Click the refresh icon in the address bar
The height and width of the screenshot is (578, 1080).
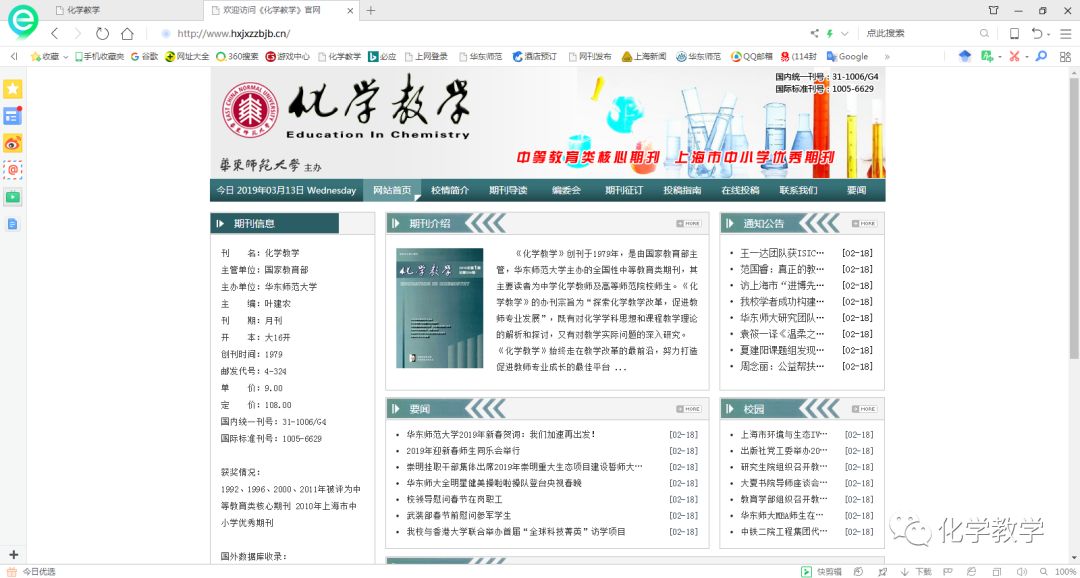tap(103, 32)
